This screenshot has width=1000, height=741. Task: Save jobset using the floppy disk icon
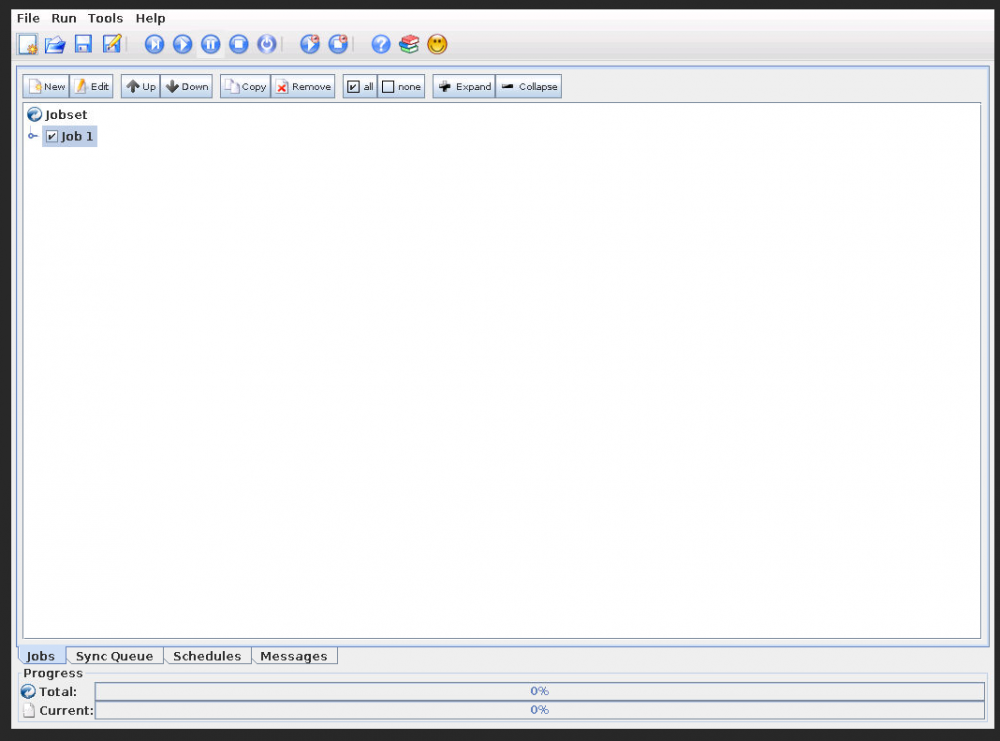[x=84, y=44]
